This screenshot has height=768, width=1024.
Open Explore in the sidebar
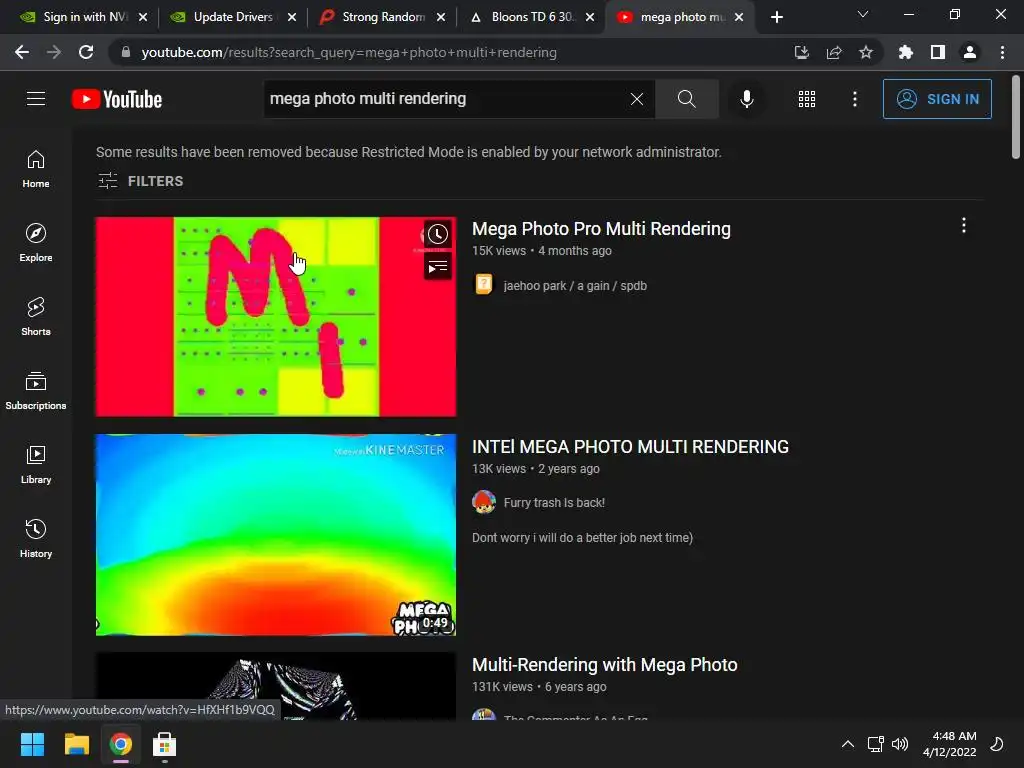tap(36, 243)
